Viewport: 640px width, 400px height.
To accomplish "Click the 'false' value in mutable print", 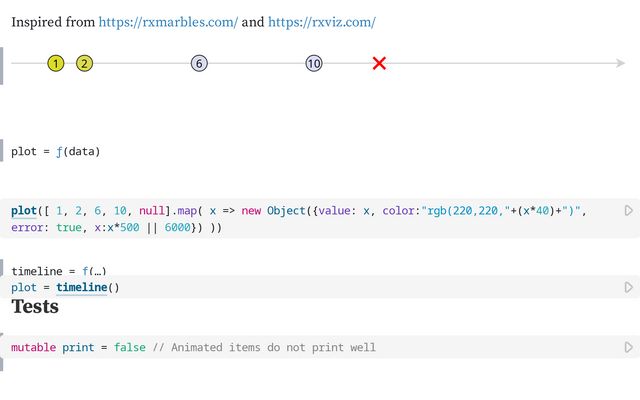I will tap(129, 348).
